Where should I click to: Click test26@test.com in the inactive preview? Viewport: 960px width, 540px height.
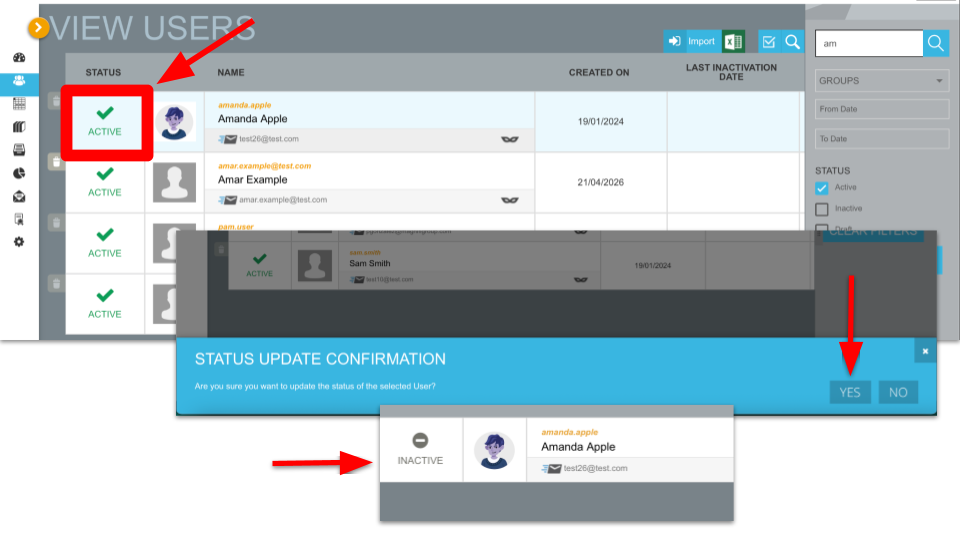click(595, 468)
